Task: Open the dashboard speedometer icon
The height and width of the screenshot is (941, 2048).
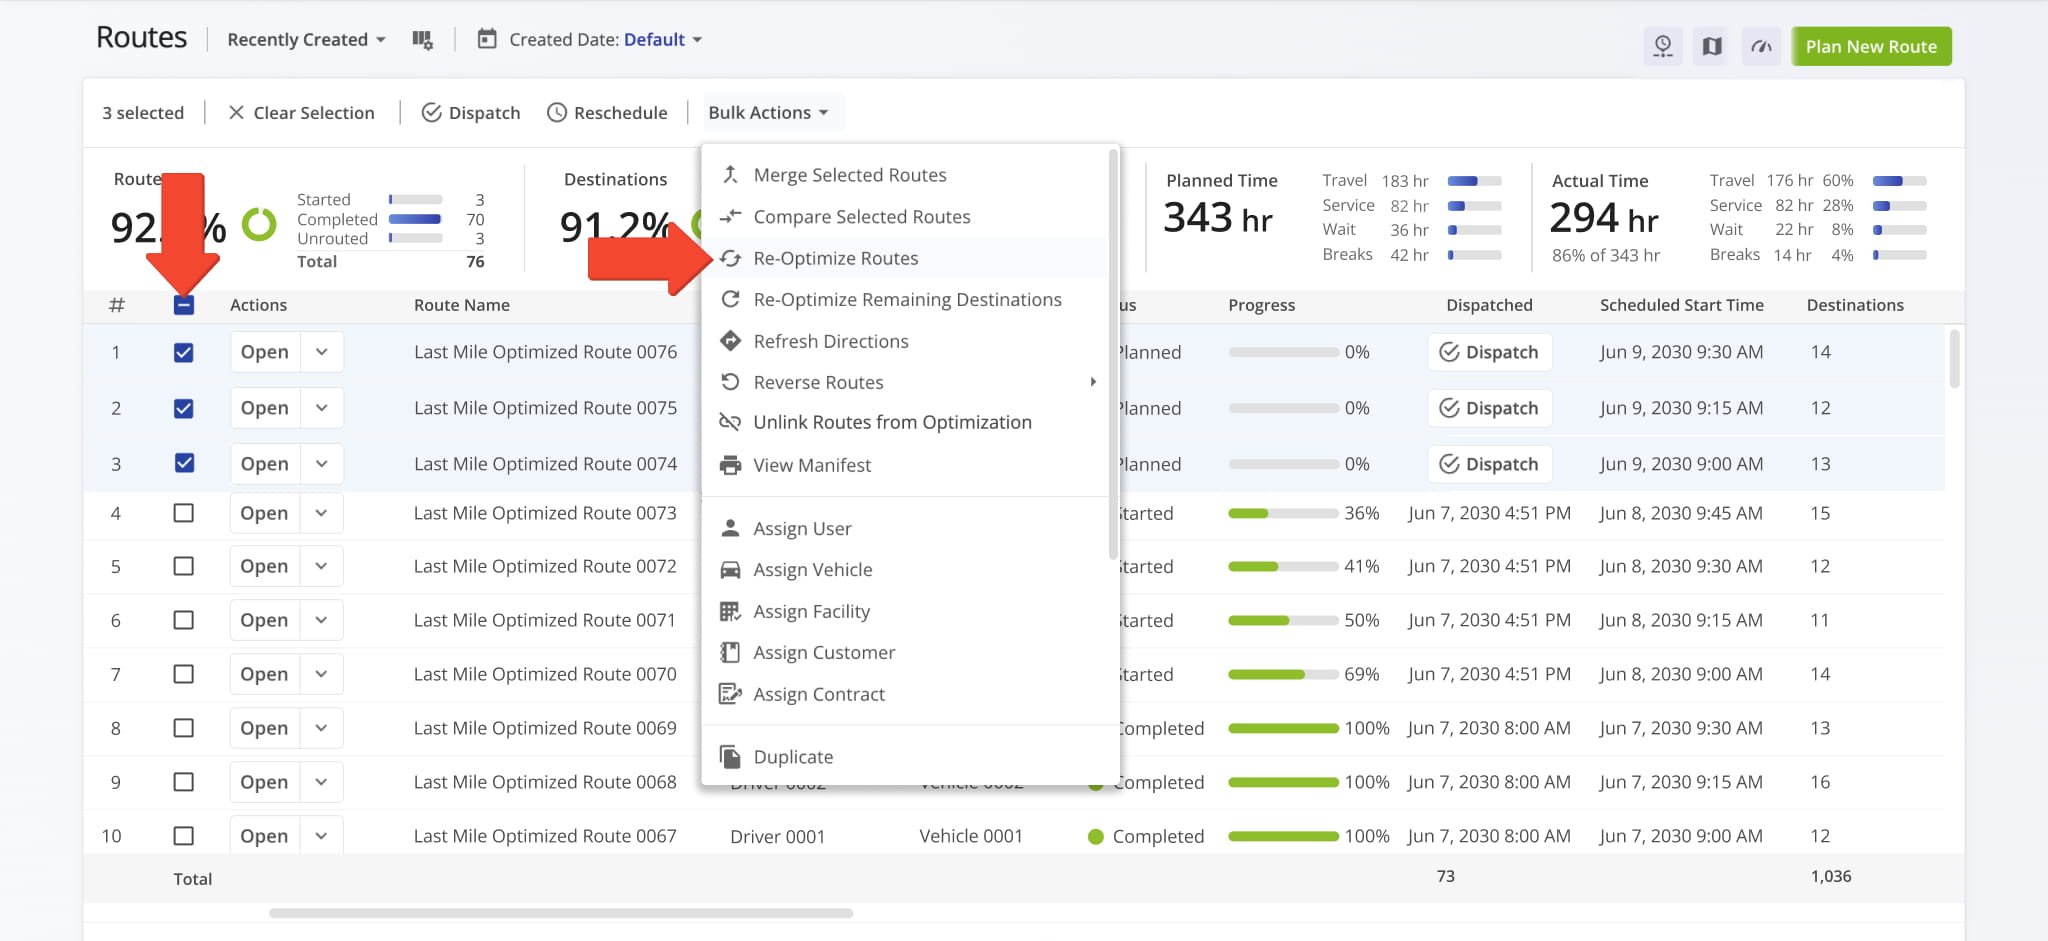Action: [1761, 46]
